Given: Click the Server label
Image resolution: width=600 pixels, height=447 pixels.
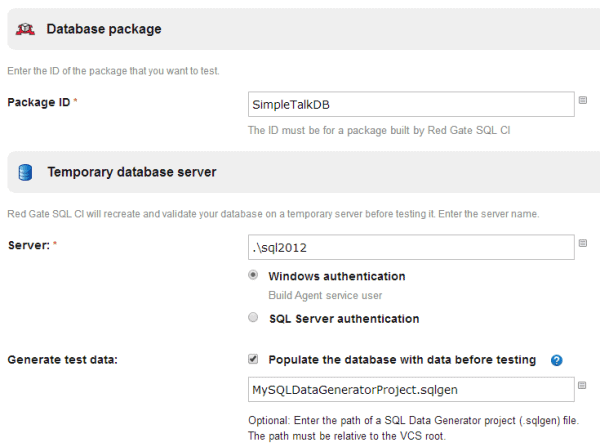Looking at the screenshot, I should pos(28,246).
